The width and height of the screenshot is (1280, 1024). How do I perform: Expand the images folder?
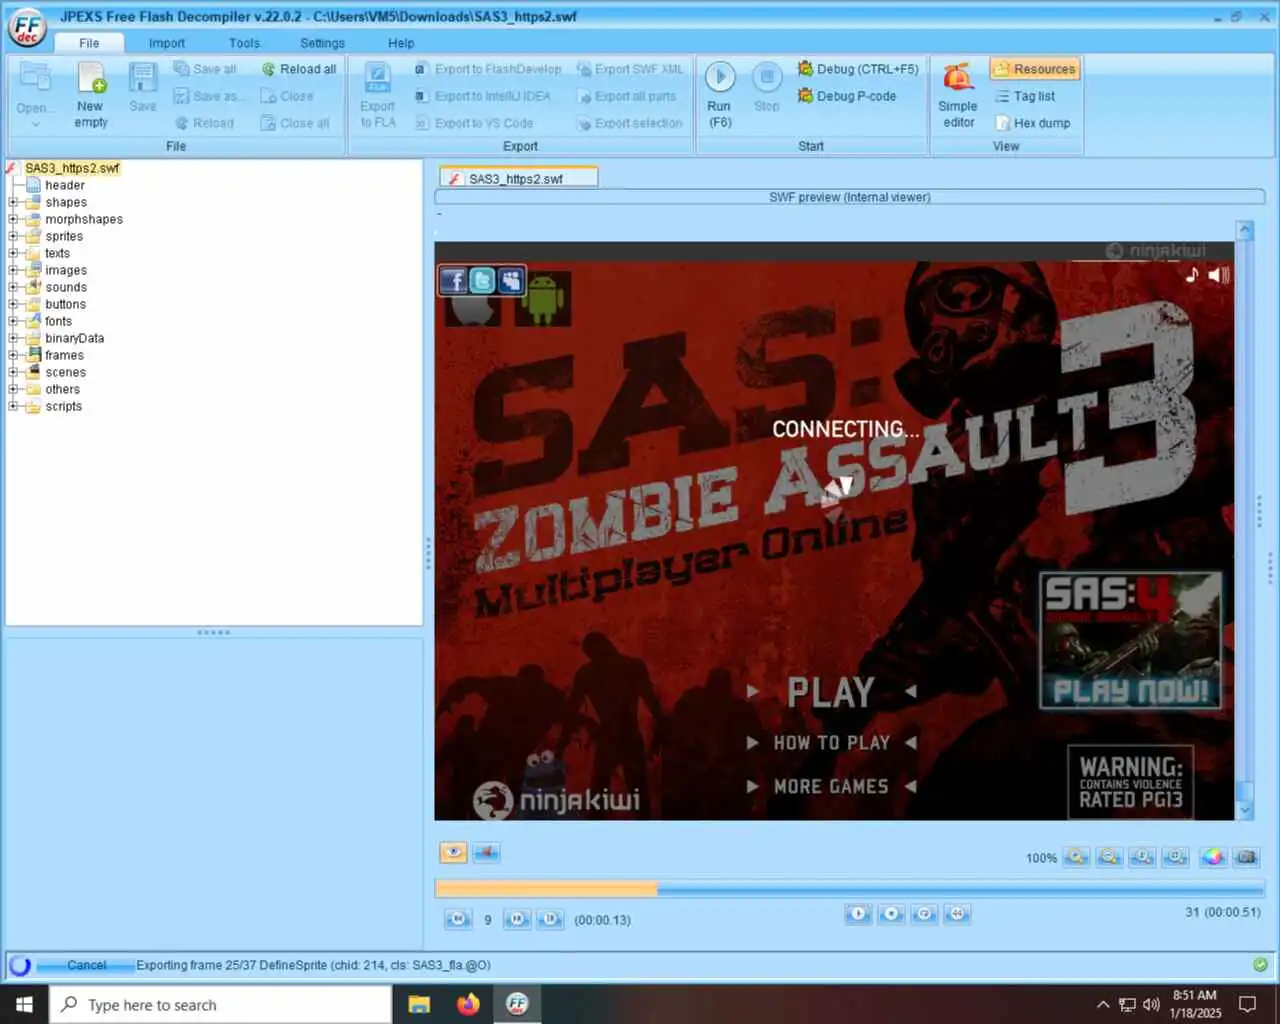point(13,270)
